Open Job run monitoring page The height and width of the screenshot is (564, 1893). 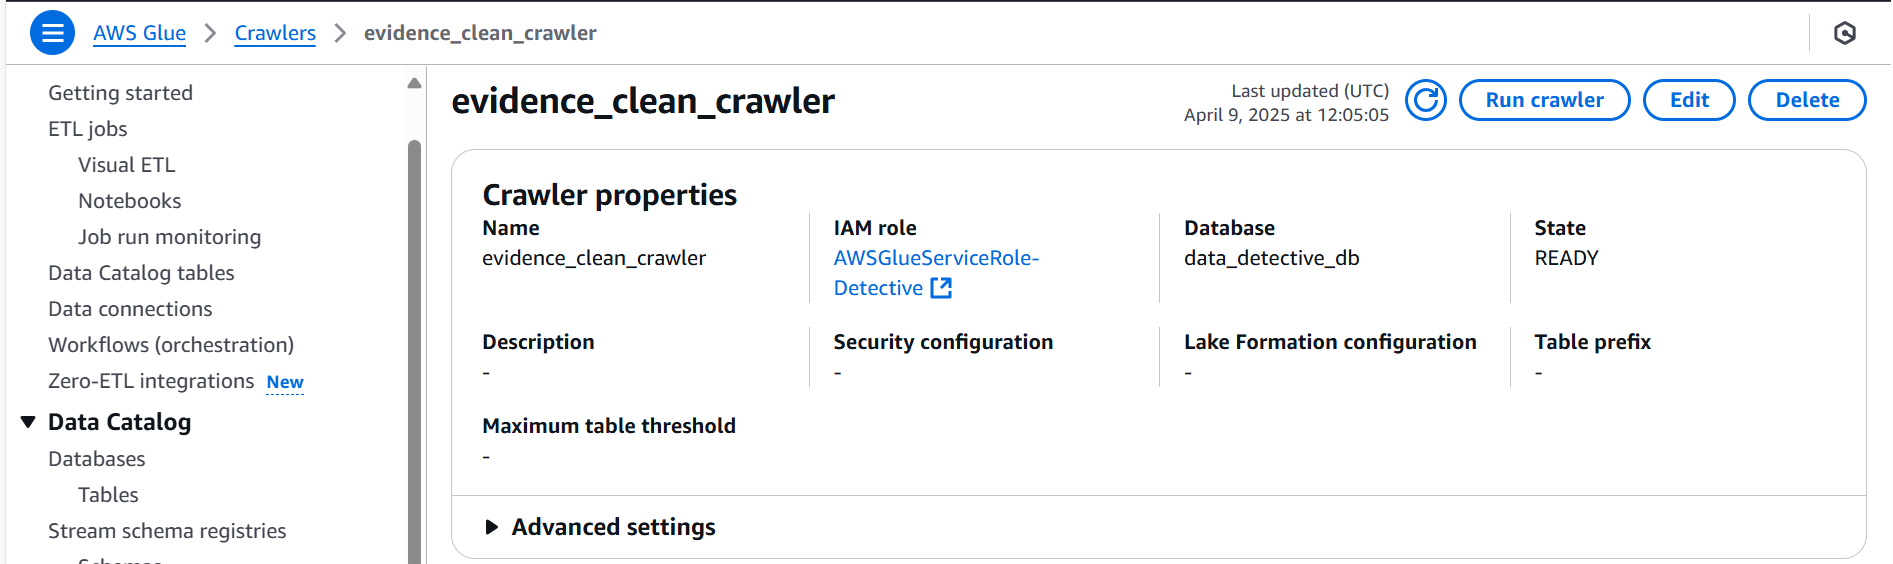pyautogui.click(x=169, y=237)
